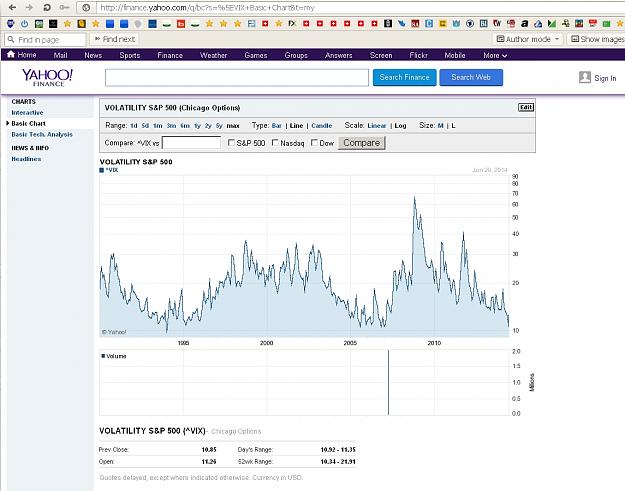Open the dark shield bookmark at bar start
This screenshot has width=625, height=491.
pyautogui.click(x=10, y=24)
